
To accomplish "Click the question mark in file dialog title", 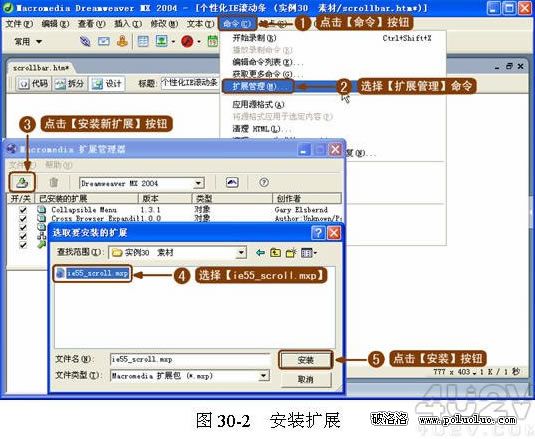I will click(x=318, y=233).
